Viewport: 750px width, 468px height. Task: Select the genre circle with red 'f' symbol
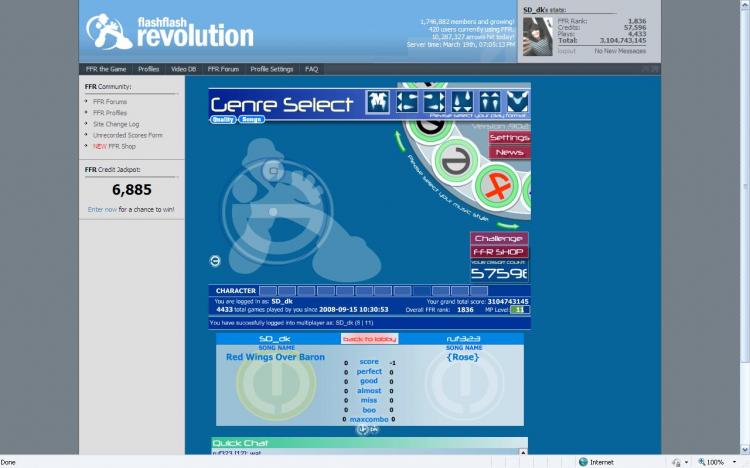tap(497, 187)
